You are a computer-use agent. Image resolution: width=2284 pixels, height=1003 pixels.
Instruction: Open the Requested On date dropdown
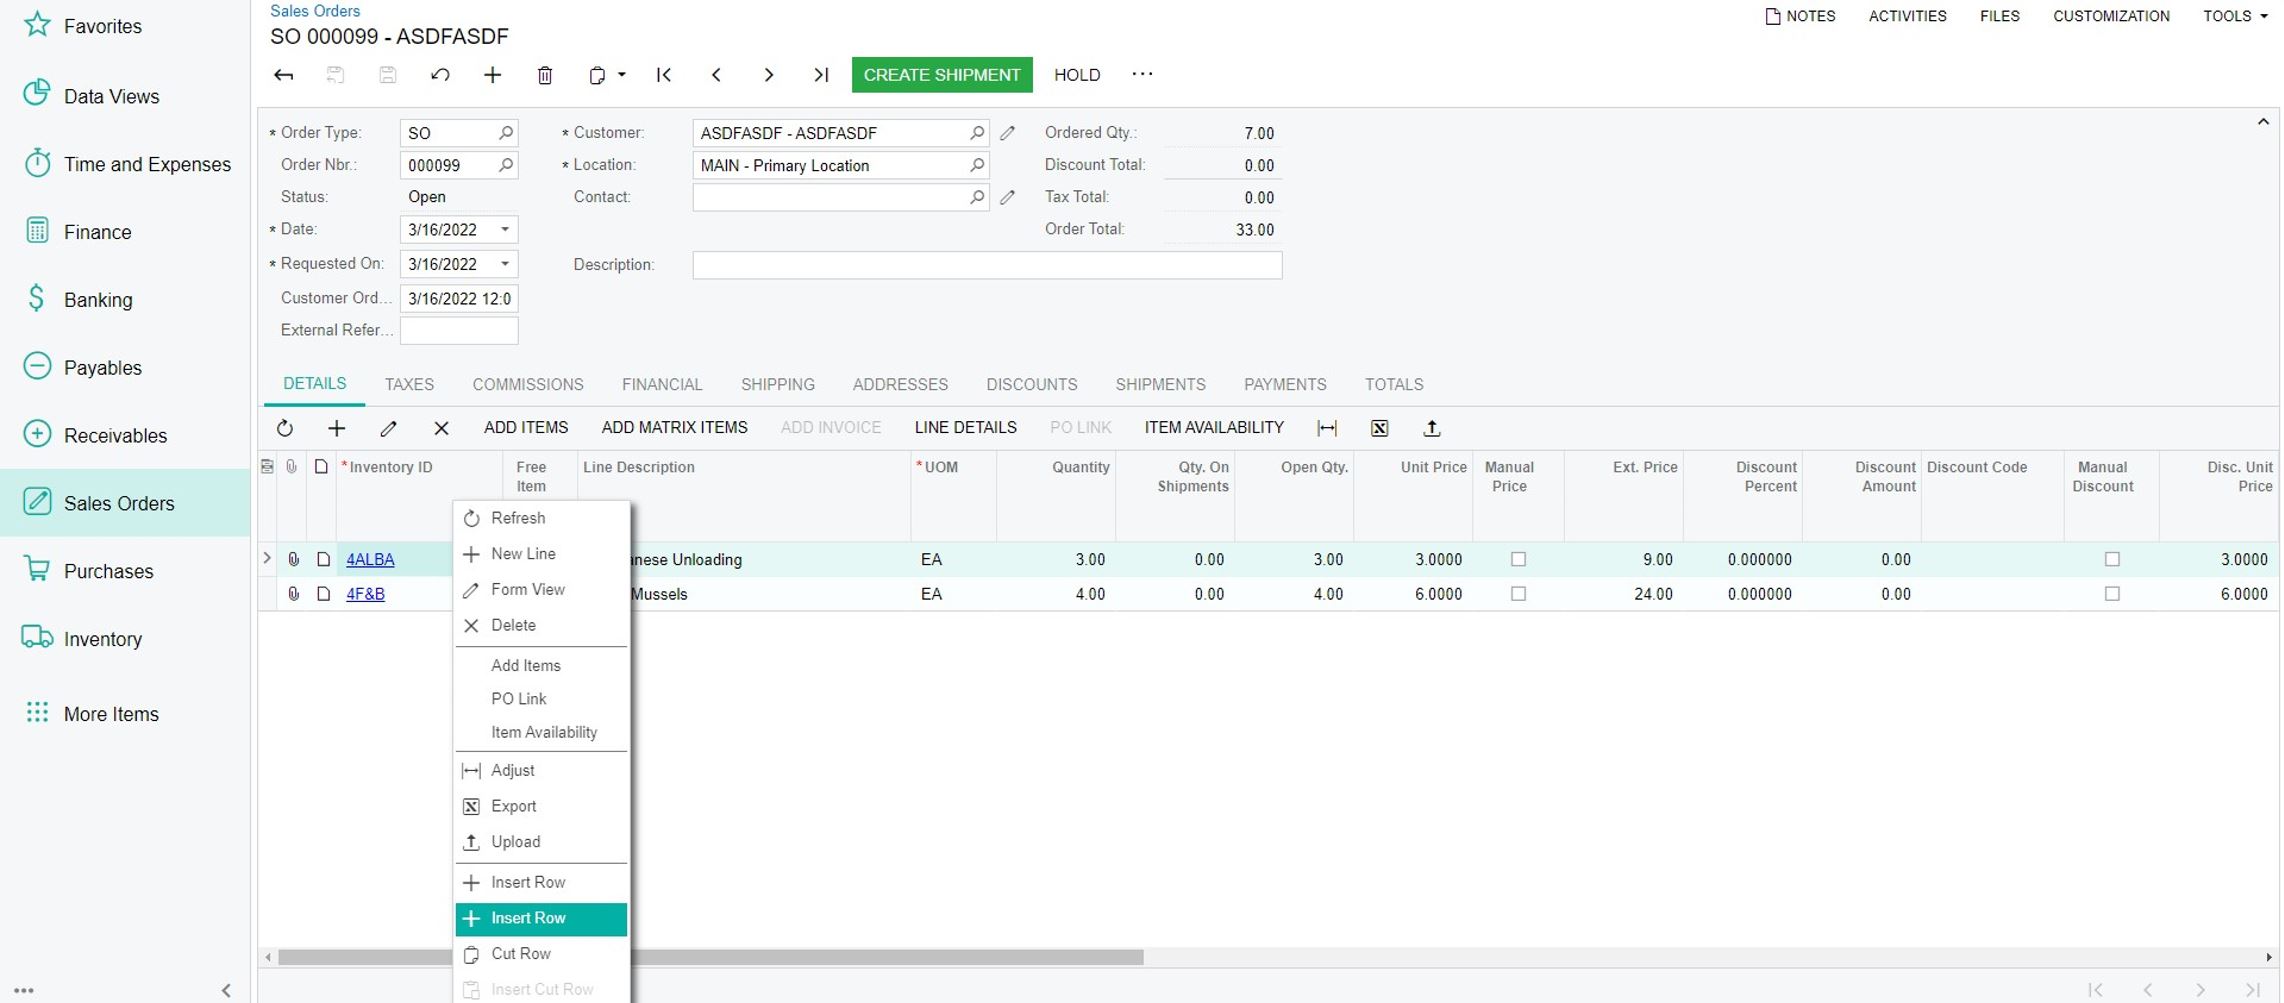[505, 264]
